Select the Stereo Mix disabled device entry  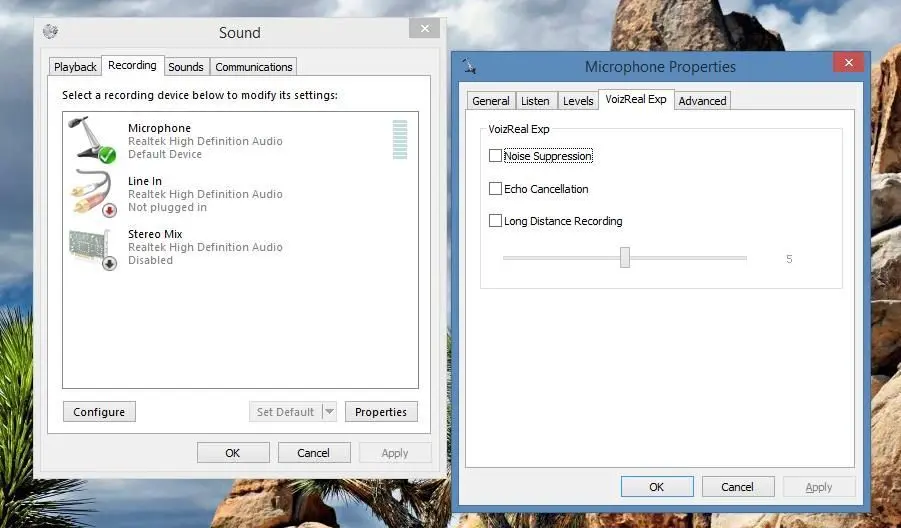click(x=240, y=247)
